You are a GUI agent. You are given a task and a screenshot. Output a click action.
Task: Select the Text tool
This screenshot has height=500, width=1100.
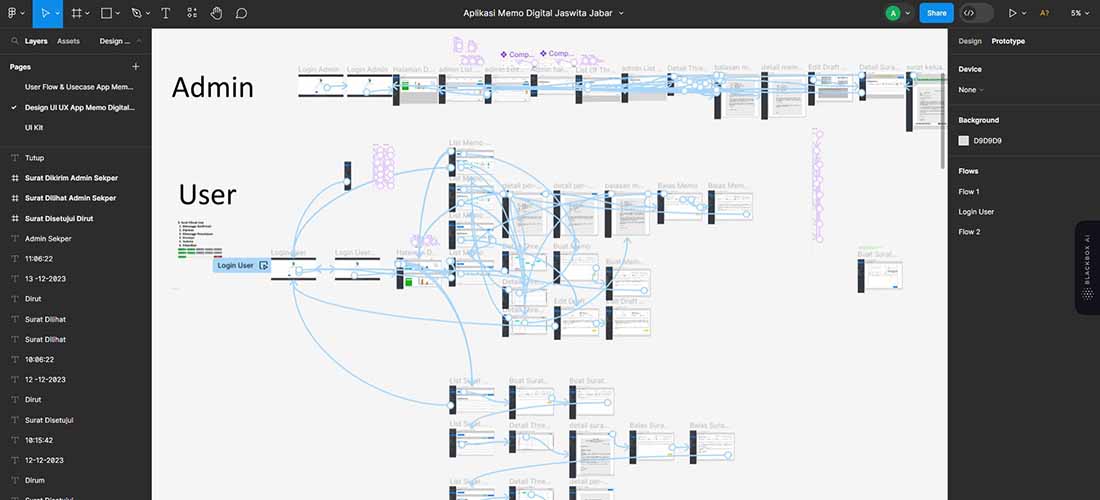coord(166,13)
